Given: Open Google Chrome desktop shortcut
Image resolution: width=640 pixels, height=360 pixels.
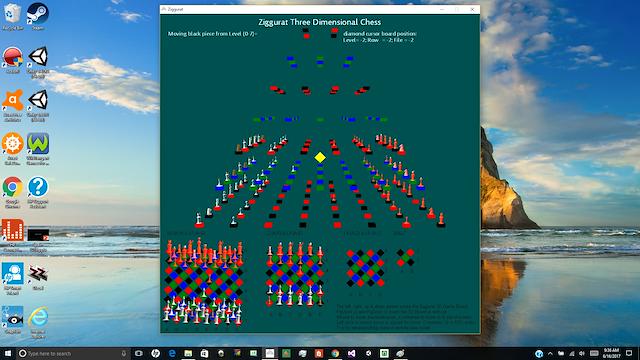Looking at the screenshot, I should point(13,191).
